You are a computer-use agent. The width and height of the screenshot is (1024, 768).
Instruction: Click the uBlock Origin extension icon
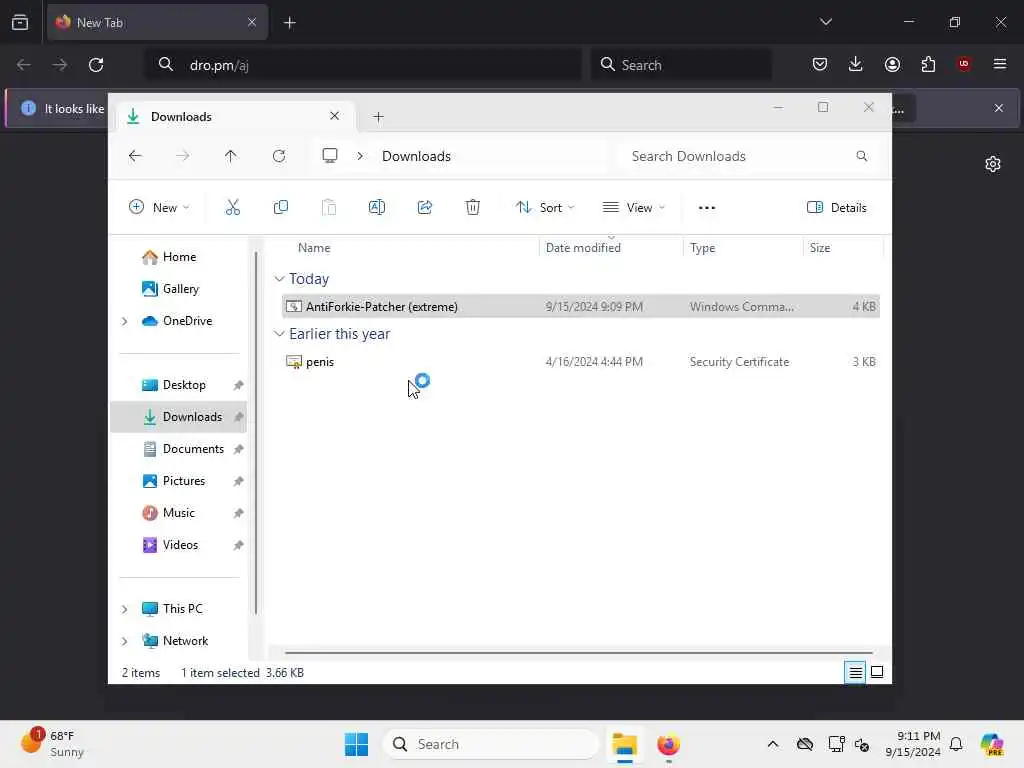pos(964,64)
